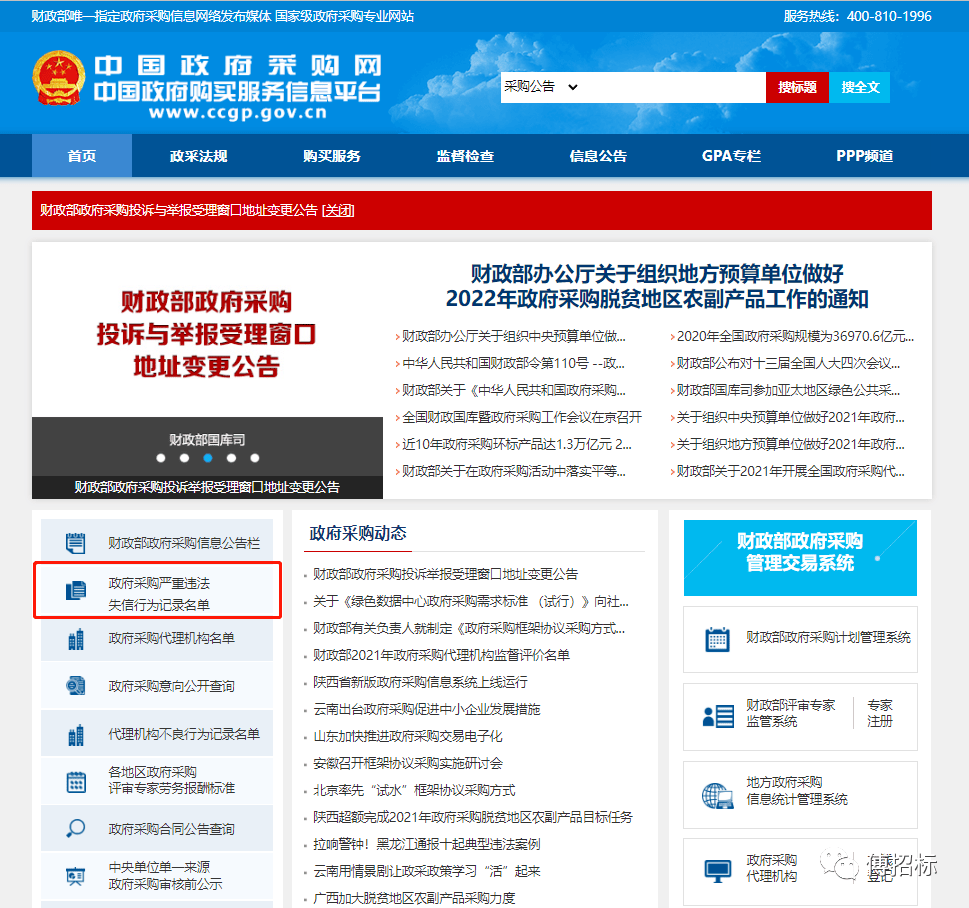Open the 地方政府采购信息统计管理系统 card
The width and height of the screenshot is (969, 908).
coord(800,795)
